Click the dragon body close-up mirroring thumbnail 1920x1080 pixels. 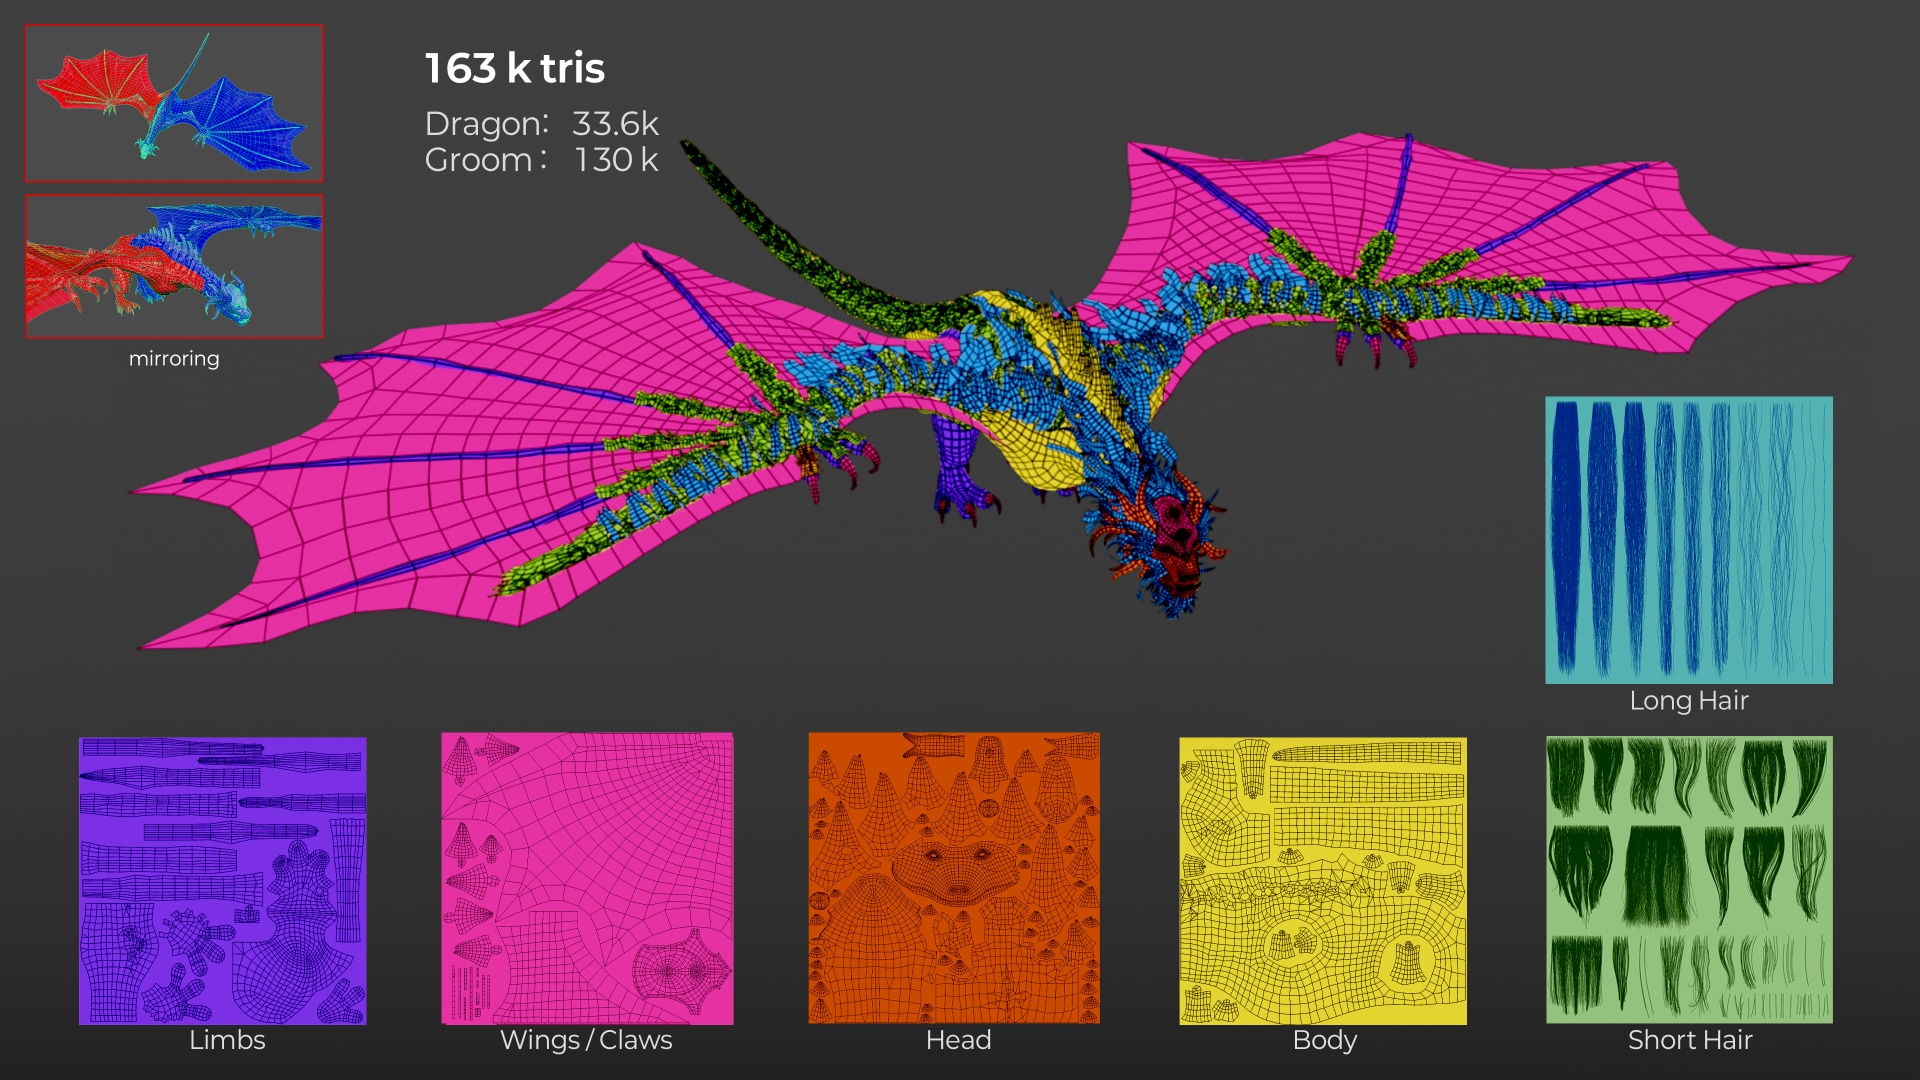[x=174, y=266]
